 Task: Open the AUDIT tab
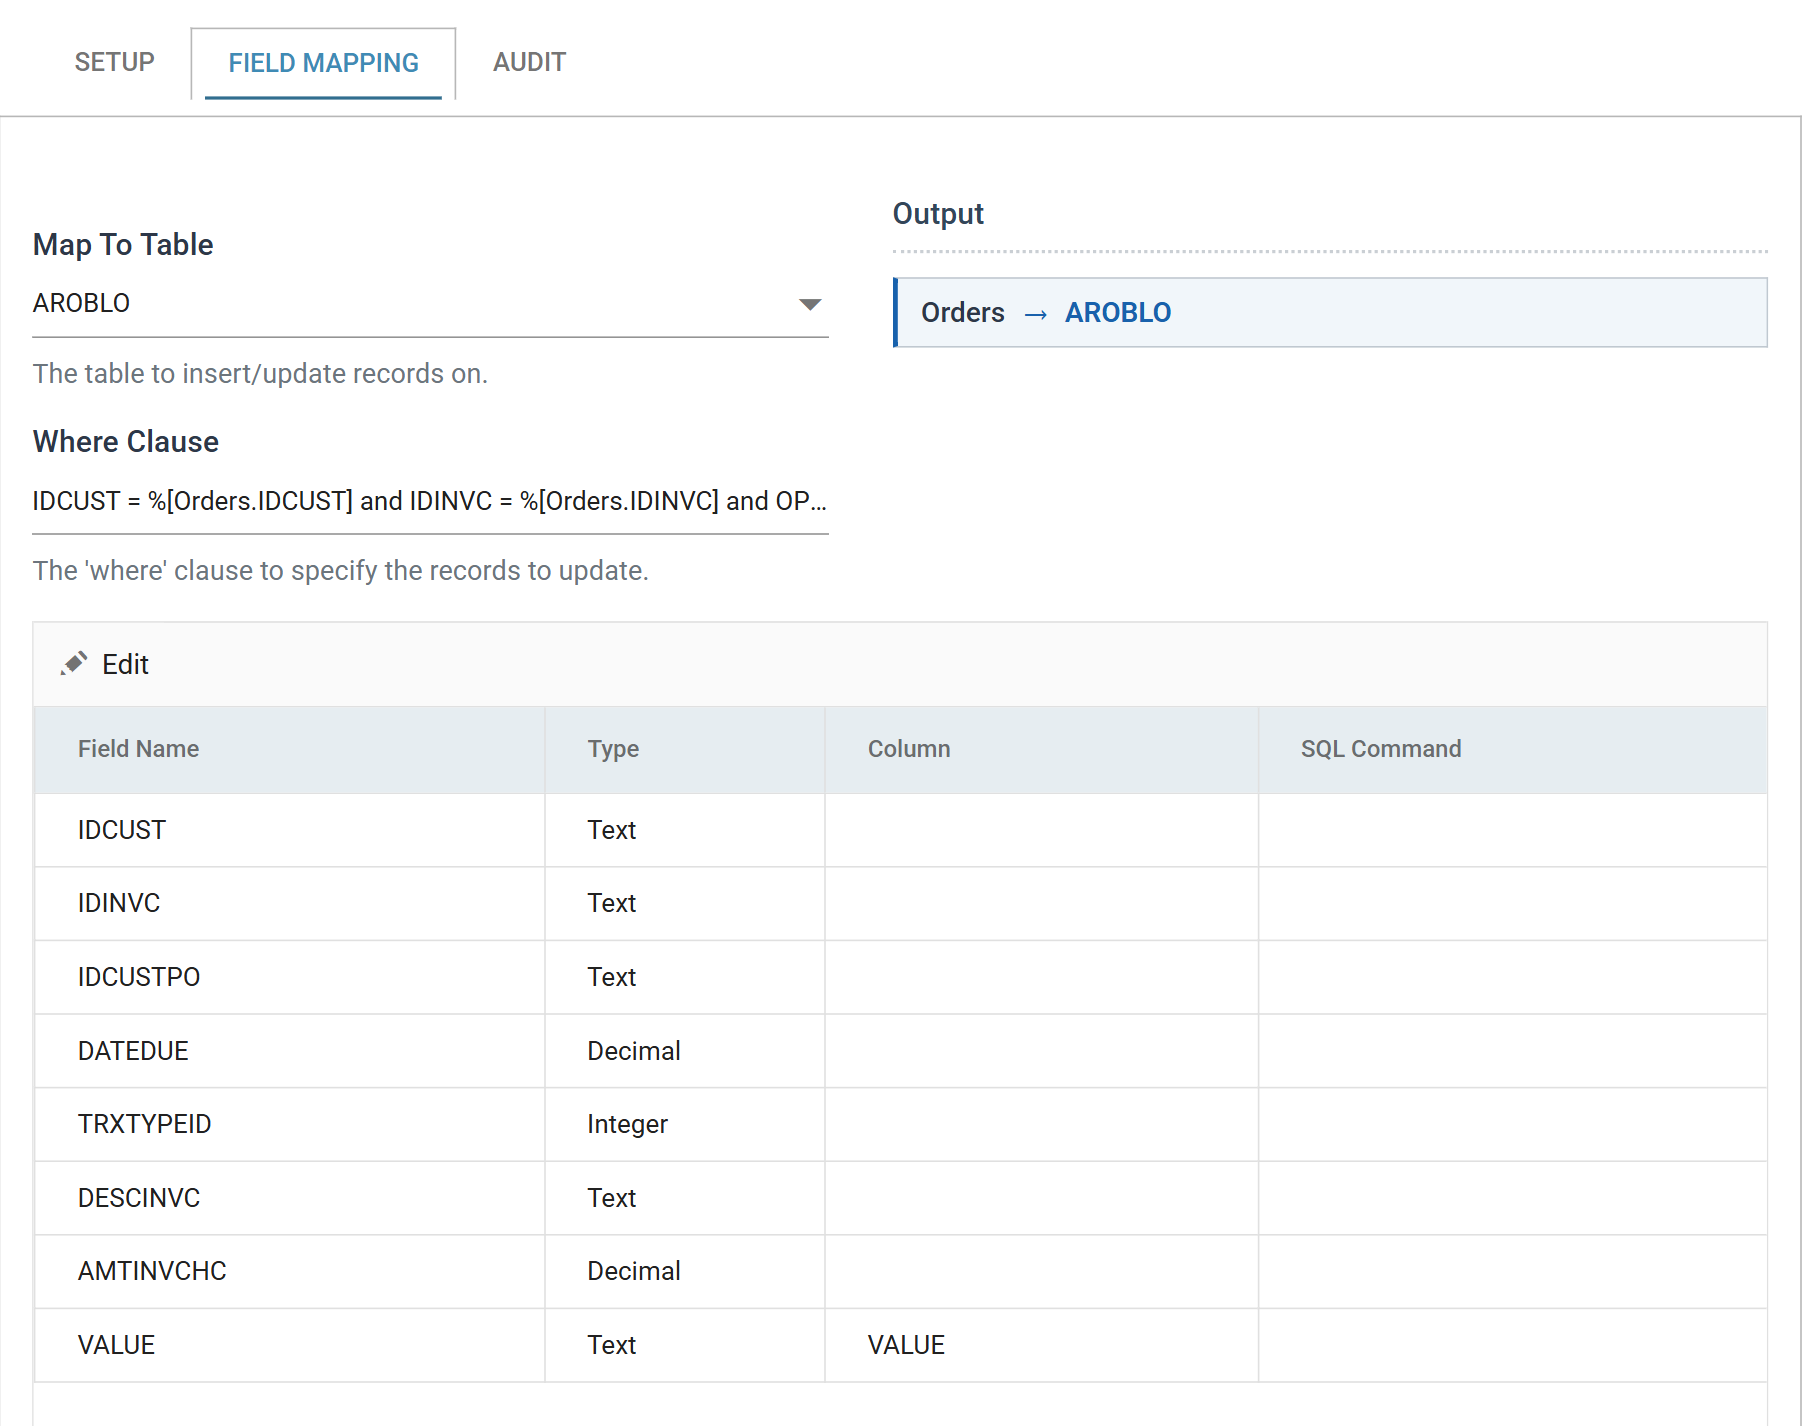[x=529, y=62]
